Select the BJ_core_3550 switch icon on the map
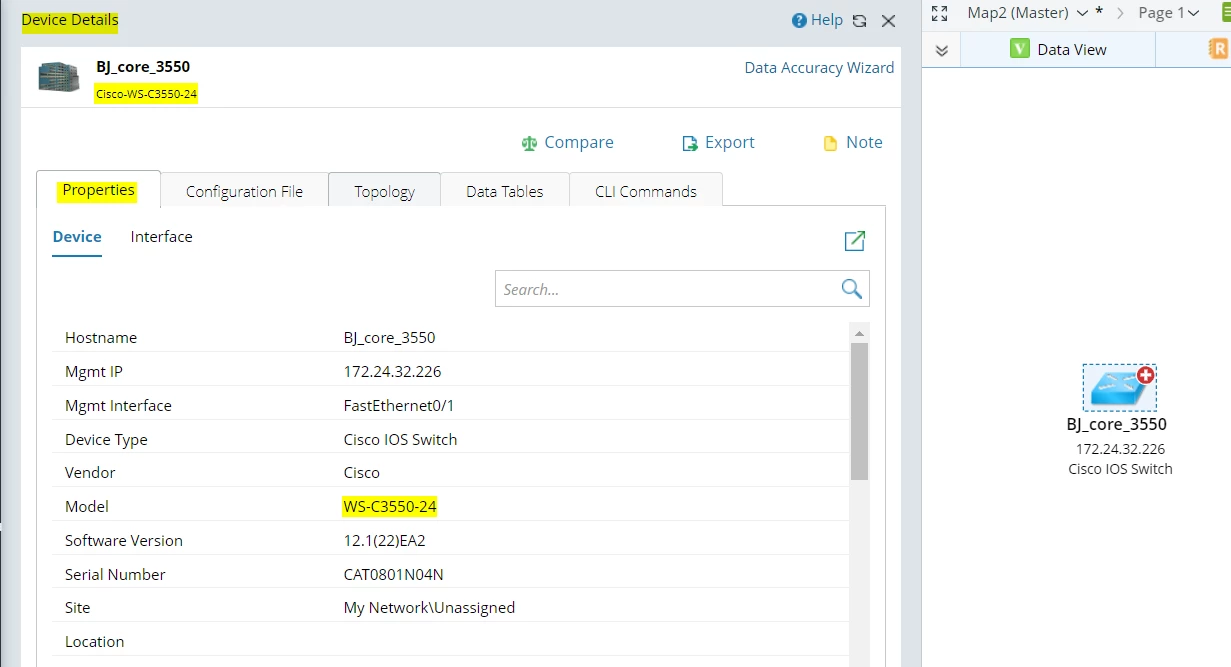This screenshot has width=1231, height=667. (x=1119, y=388)
